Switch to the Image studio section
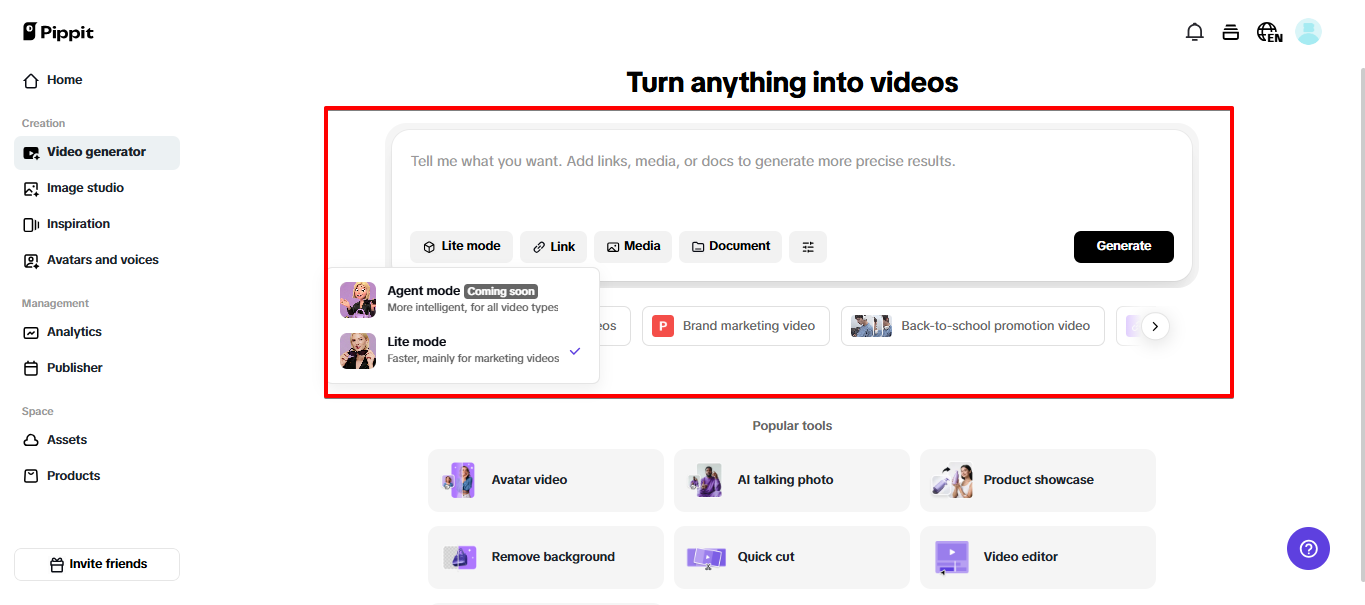 point(85,187)
